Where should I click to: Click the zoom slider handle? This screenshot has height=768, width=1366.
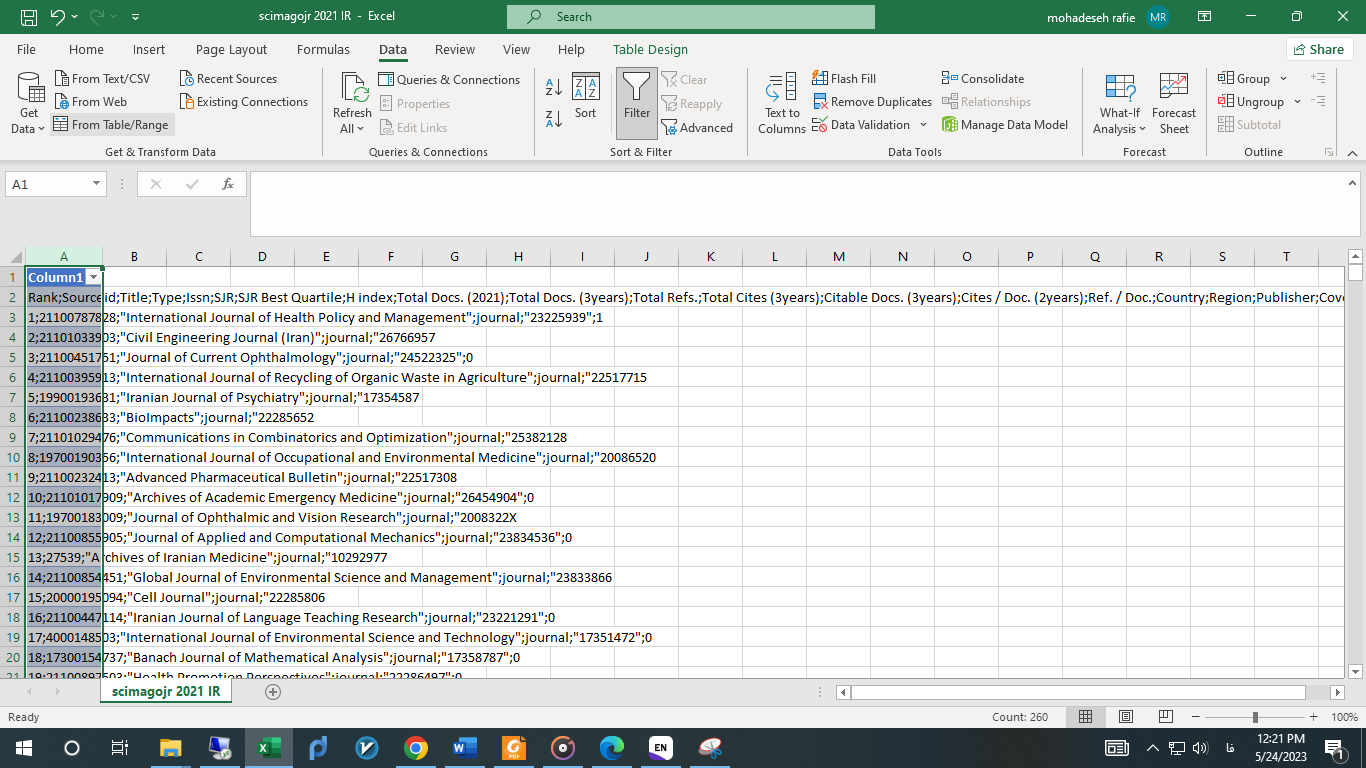pos(1255,717)
